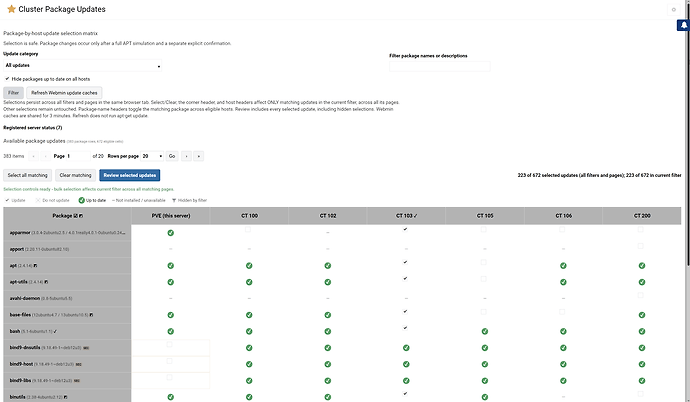Check avahi-daemon update box for CT 200
690x402 pixels.
click(641, 295)
